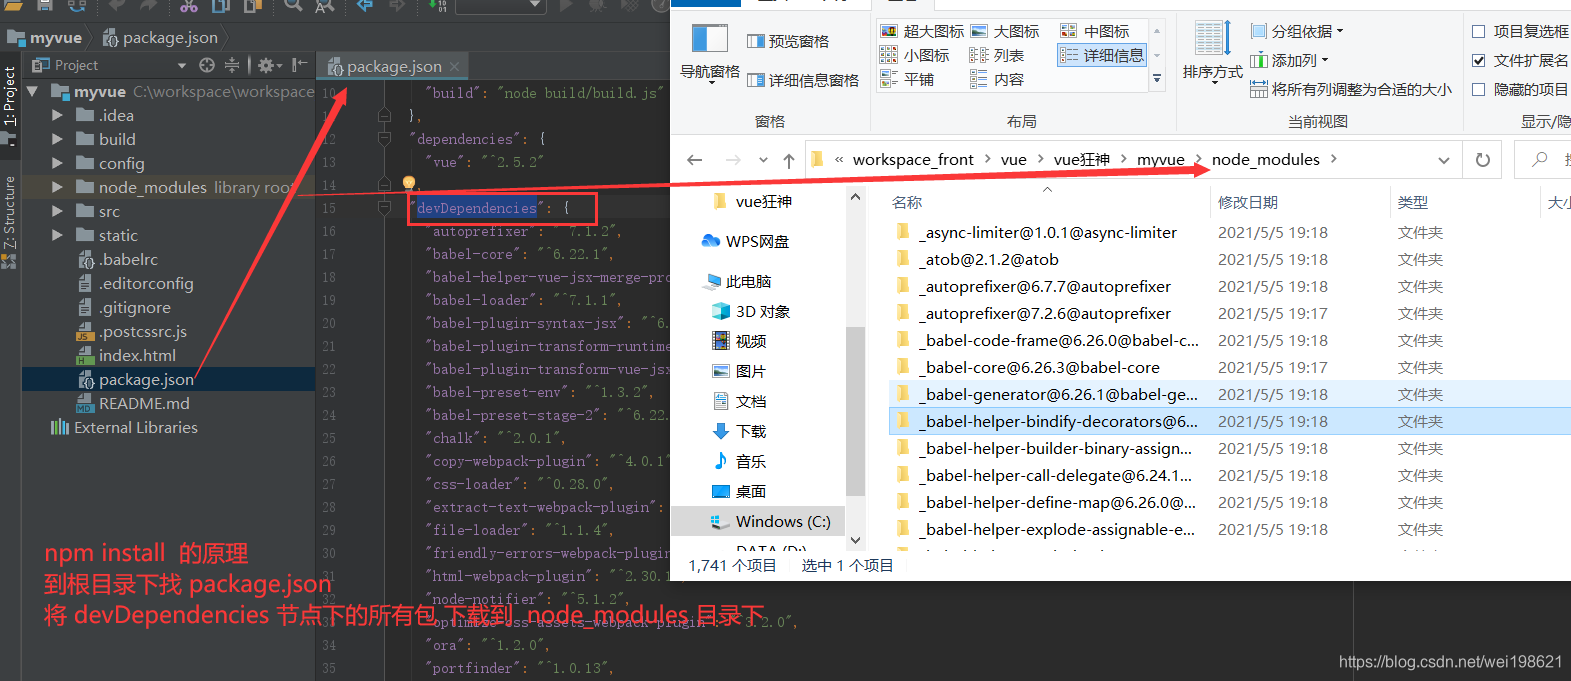Click the navigation pane vertical scrollbar

pyautogui.click(x=855, y=410)
